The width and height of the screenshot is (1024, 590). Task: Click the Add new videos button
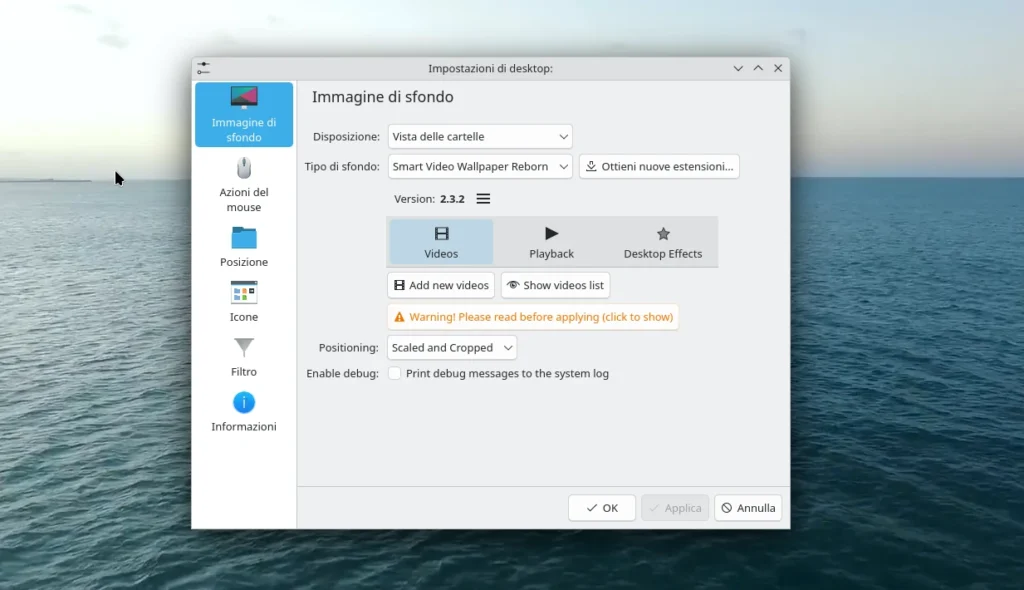pos(441,285)
